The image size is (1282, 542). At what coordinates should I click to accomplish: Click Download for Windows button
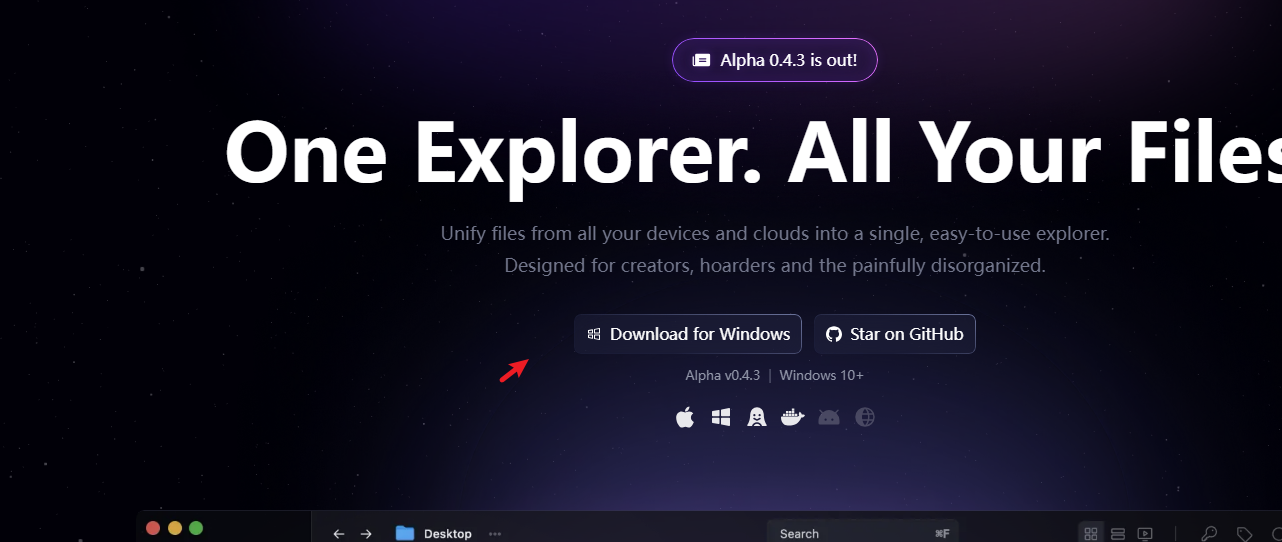coord(688,334)
